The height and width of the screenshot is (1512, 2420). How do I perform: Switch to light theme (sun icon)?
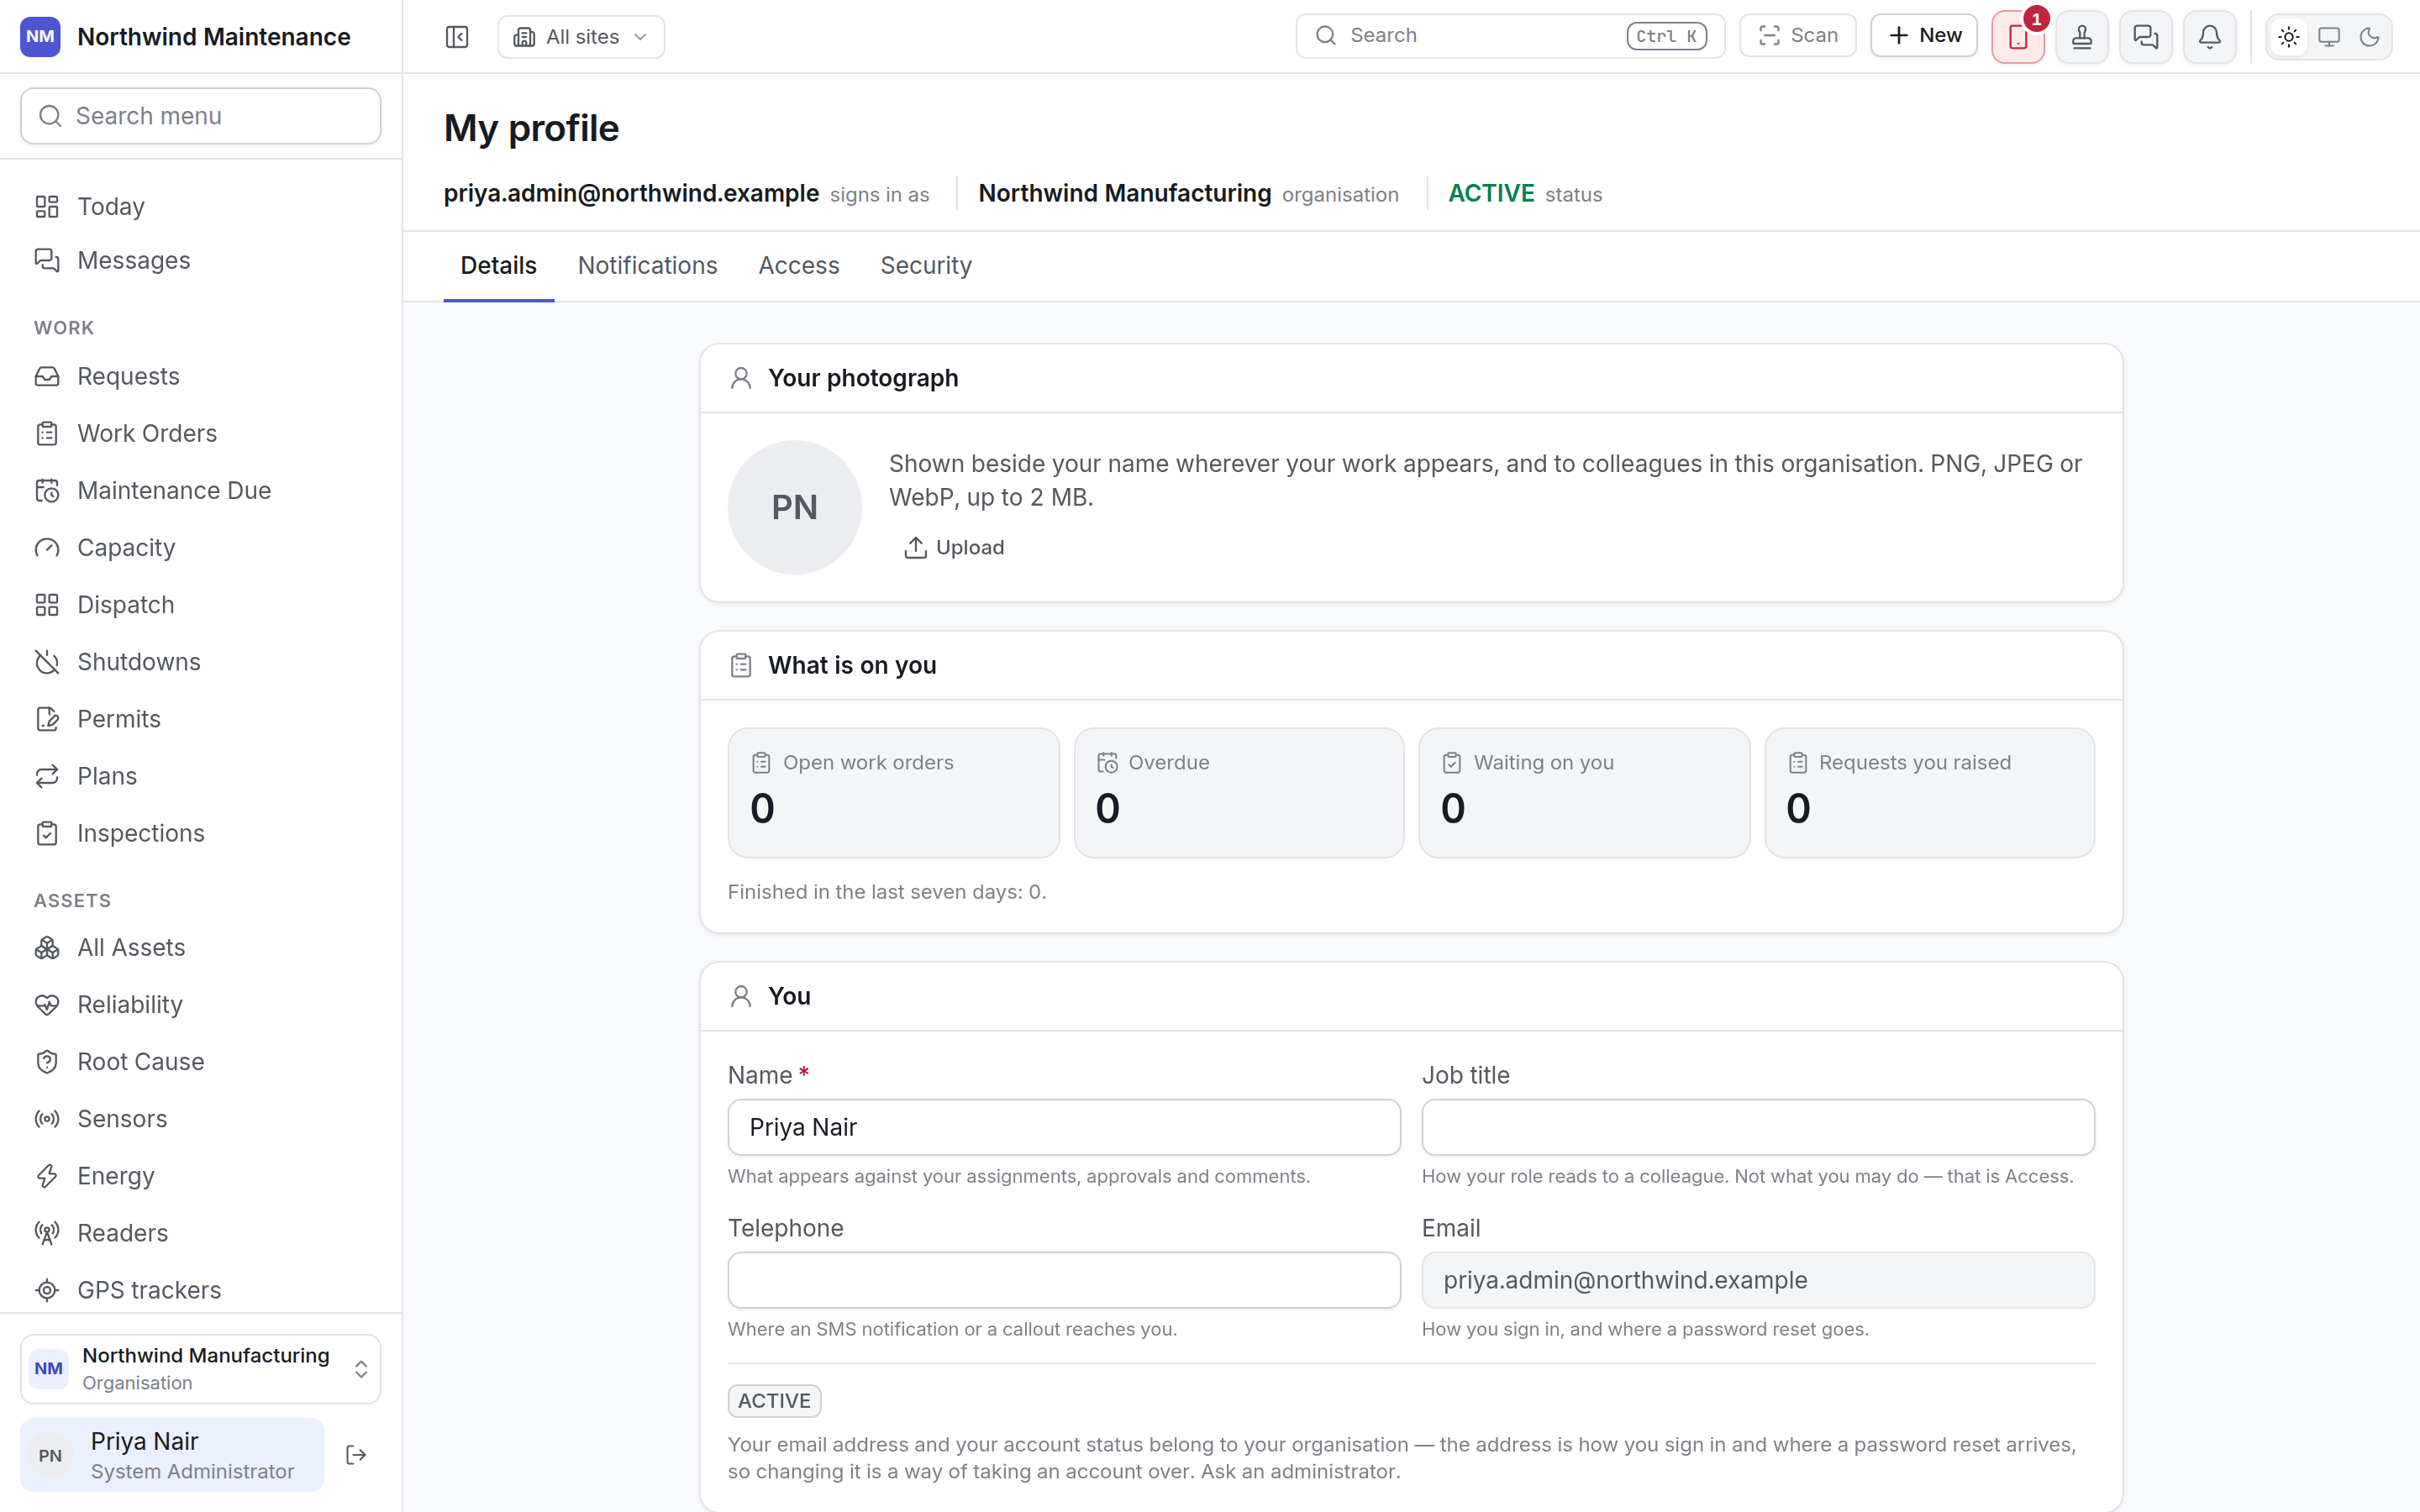pyautogui.click(x=2289, y=37)
